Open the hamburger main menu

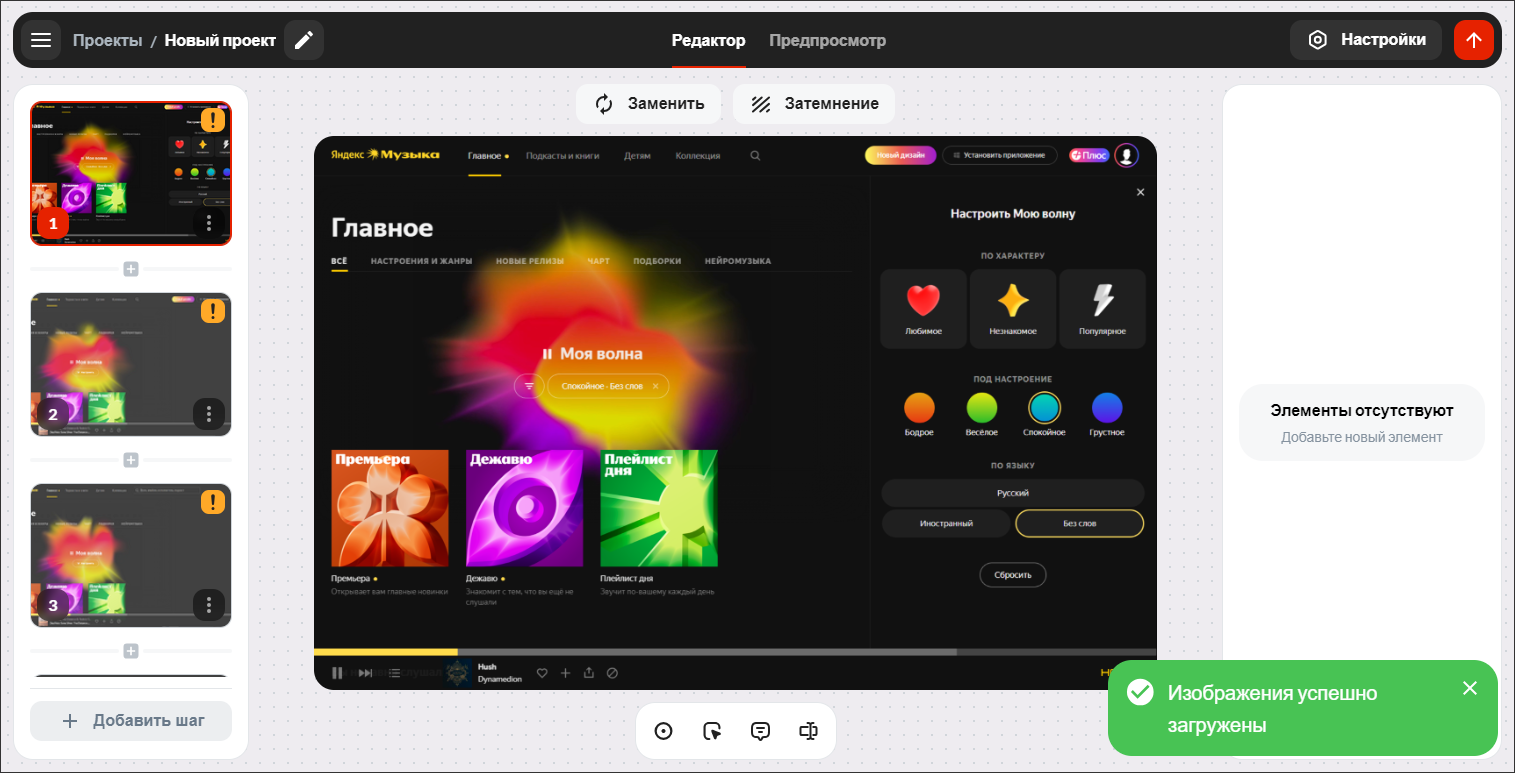41,40
